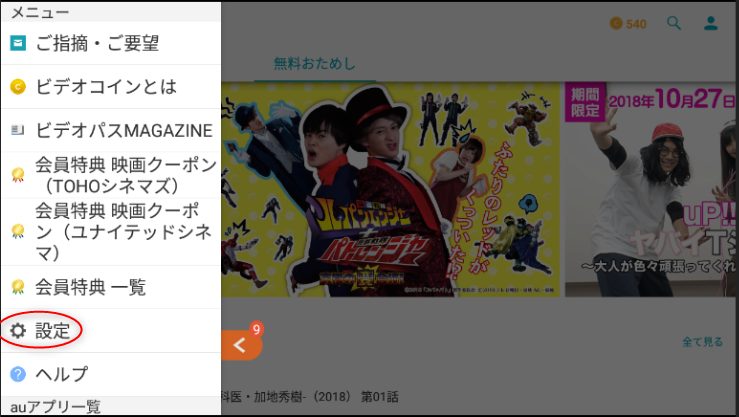Screen dimensions: 739x417
Task: Open the user account profile icon
Action: (x=711, y=23)
